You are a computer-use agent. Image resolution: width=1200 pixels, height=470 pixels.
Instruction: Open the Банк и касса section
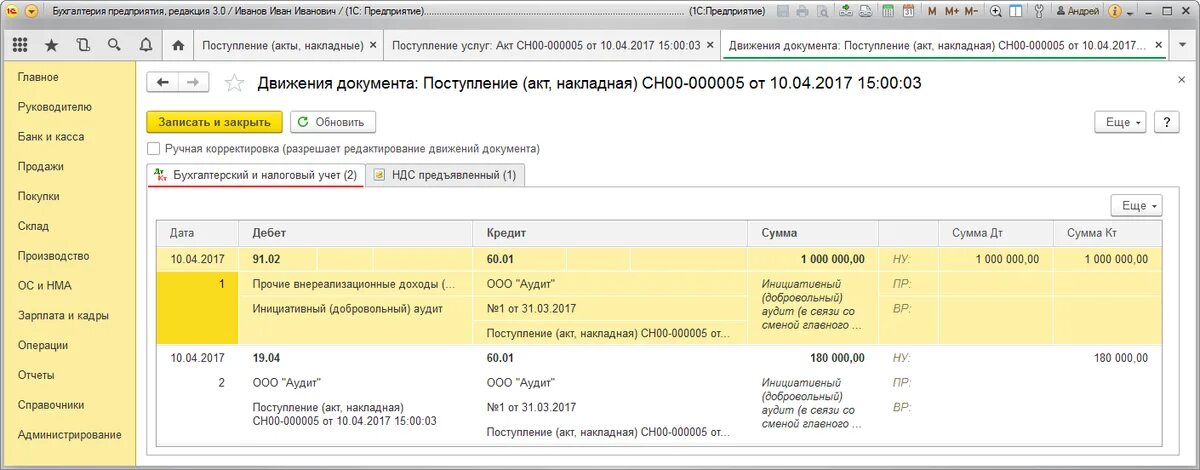click(x=51, y=137)
